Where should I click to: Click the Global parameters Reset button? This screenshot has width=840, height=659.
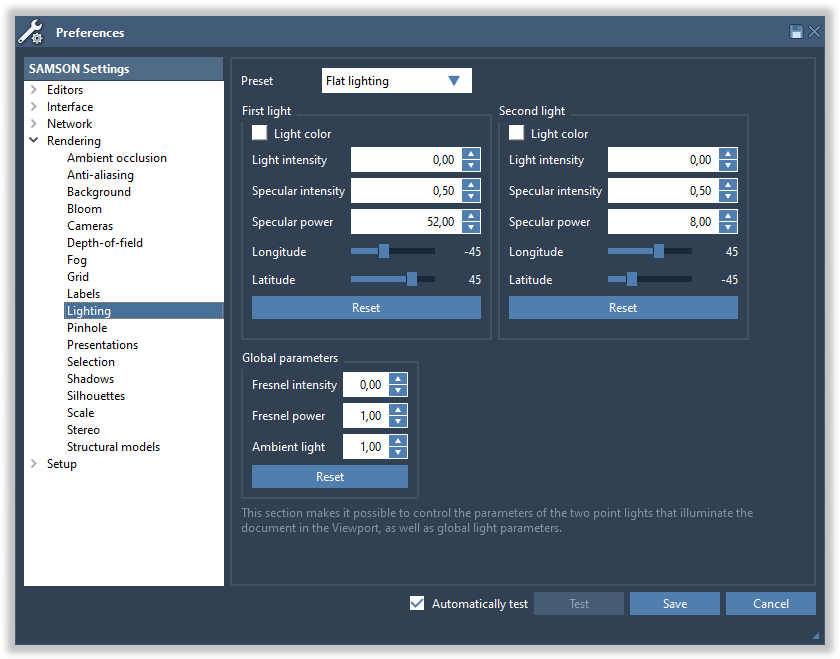[x=329, y=476]
